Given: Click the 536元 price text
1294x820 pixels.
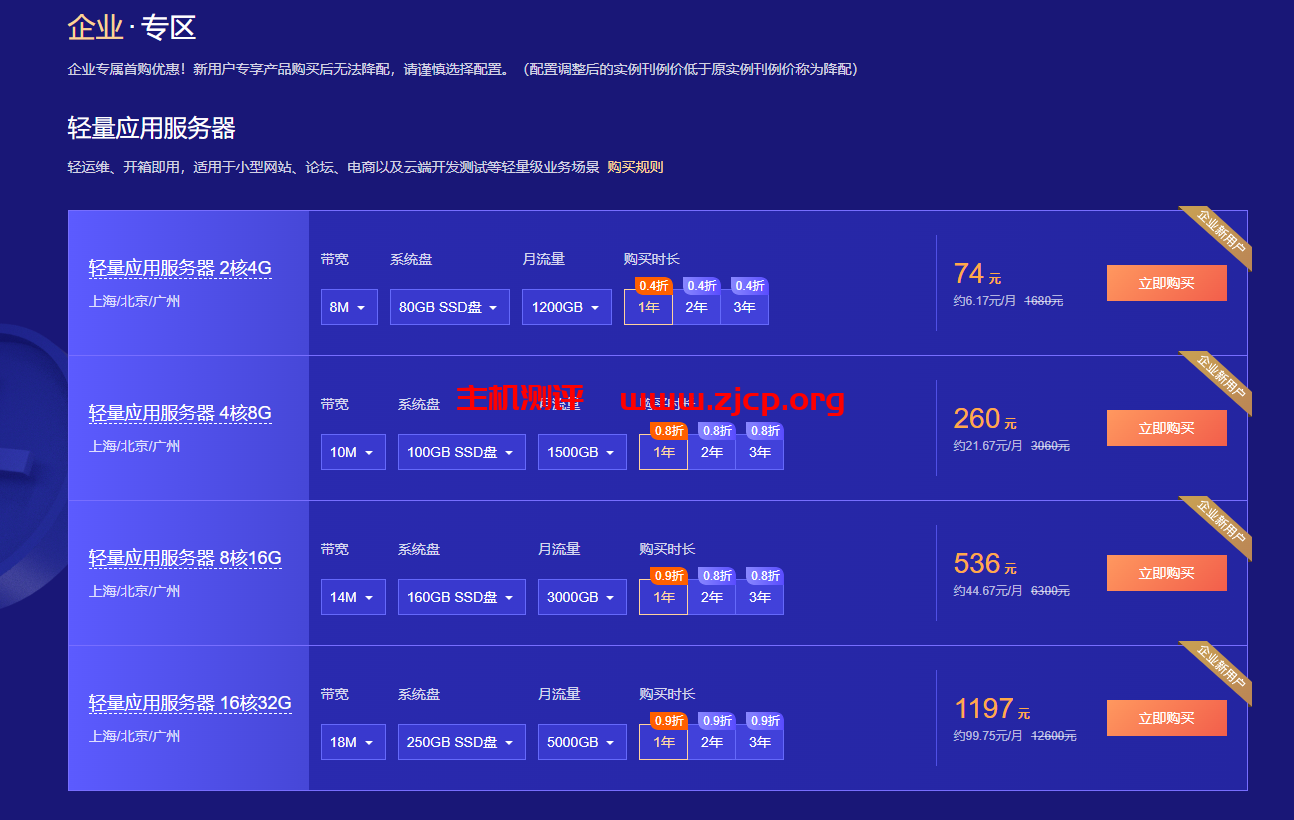Looking at the screenshot, I should point(985,563).
